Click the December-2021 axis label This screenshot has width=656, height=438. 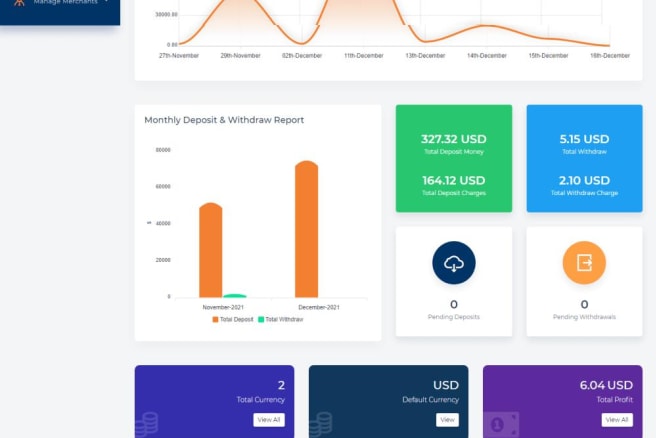(x=319, y=307)
